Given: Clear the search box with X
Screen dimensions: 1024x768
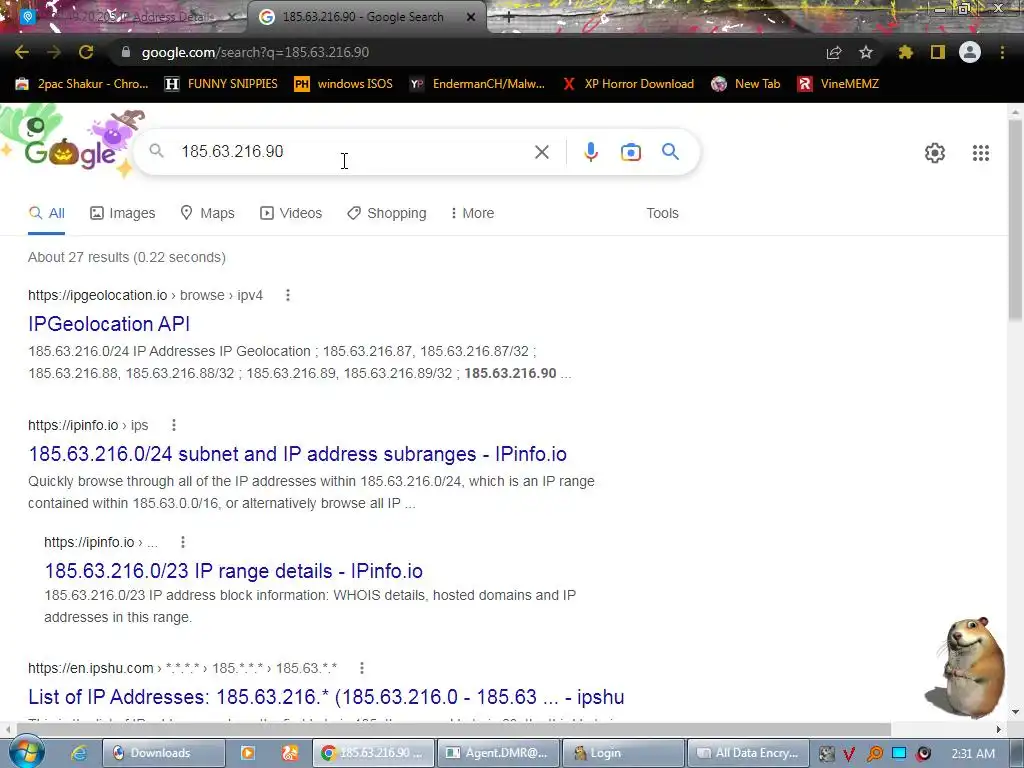Looking at the screenshot, I should (x=541, y=152).
